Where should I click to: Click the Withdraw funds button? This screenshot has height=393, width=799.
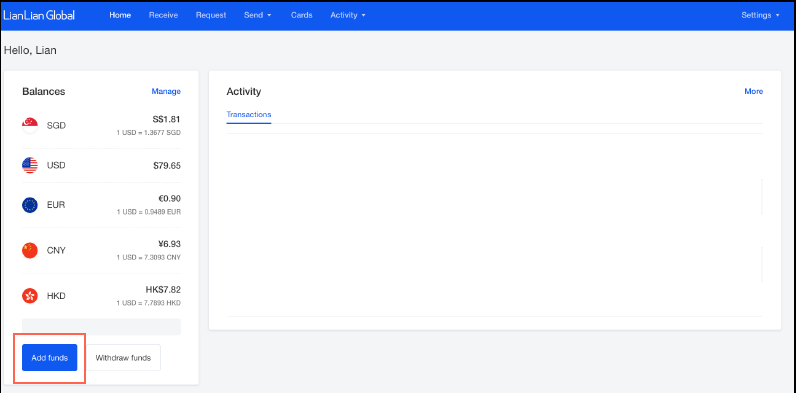point(123,358)
